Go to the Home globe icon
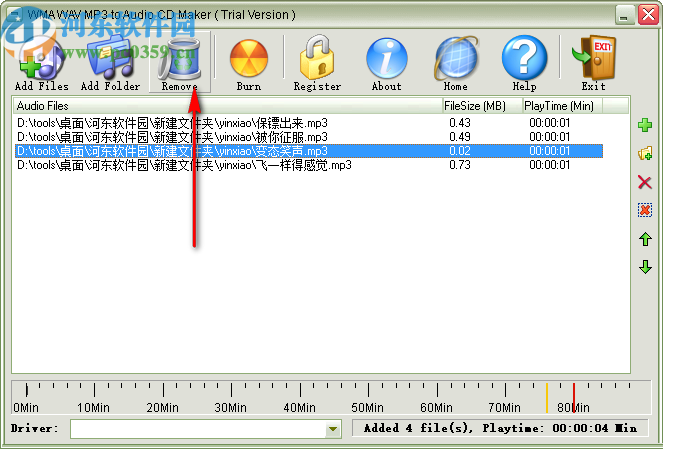 455,64
